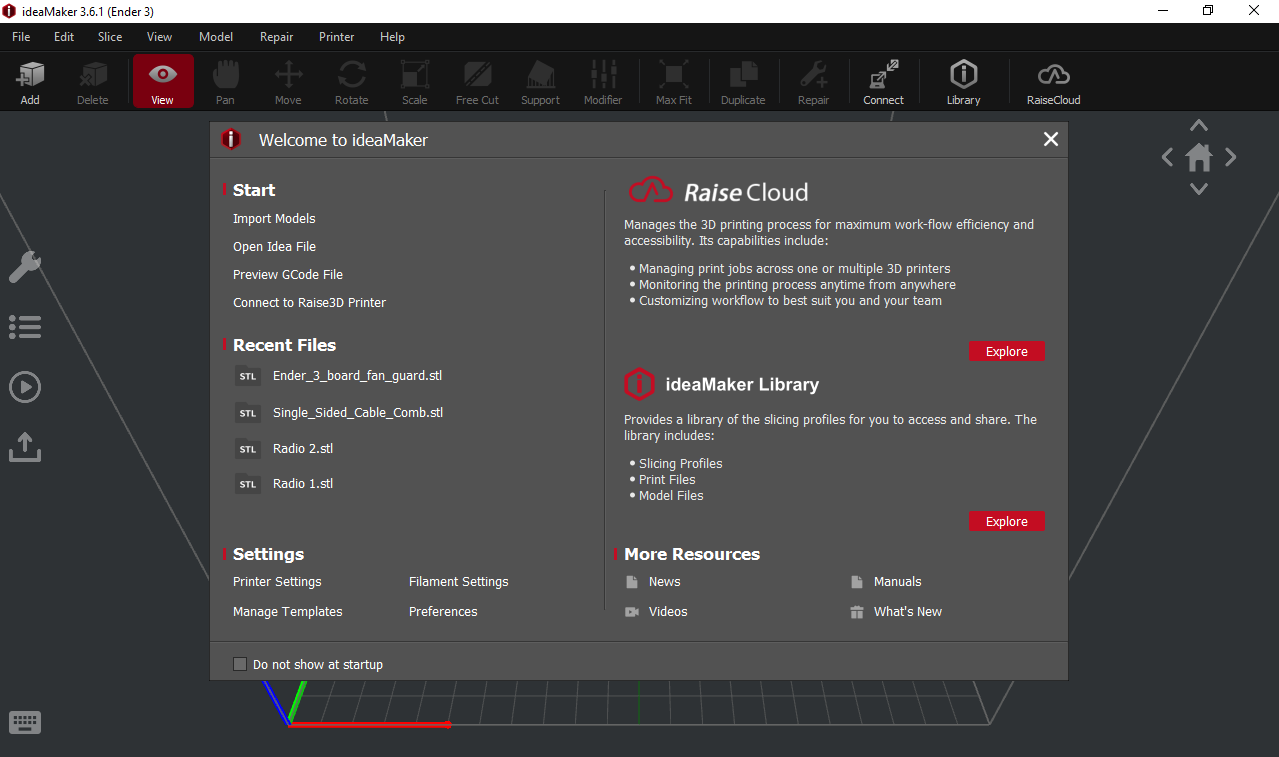Select the Free Cut tool
This screenshot has height=757, width=1279.
pos(477,82)
